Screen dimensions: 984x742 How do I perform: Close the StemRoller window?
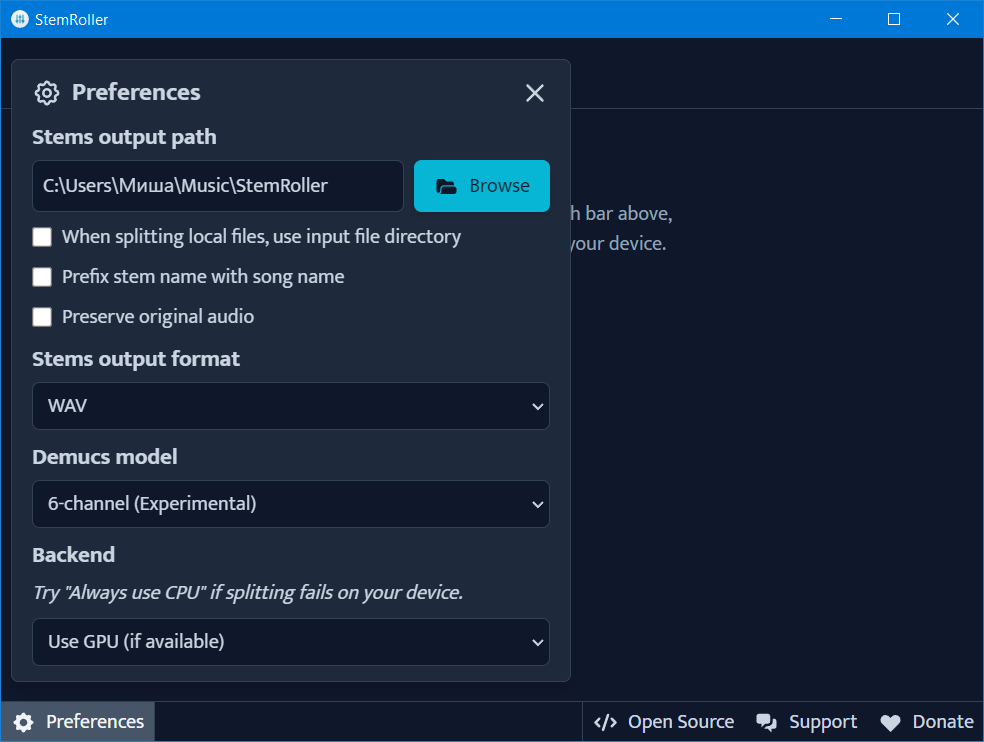(x=953, y=19)
